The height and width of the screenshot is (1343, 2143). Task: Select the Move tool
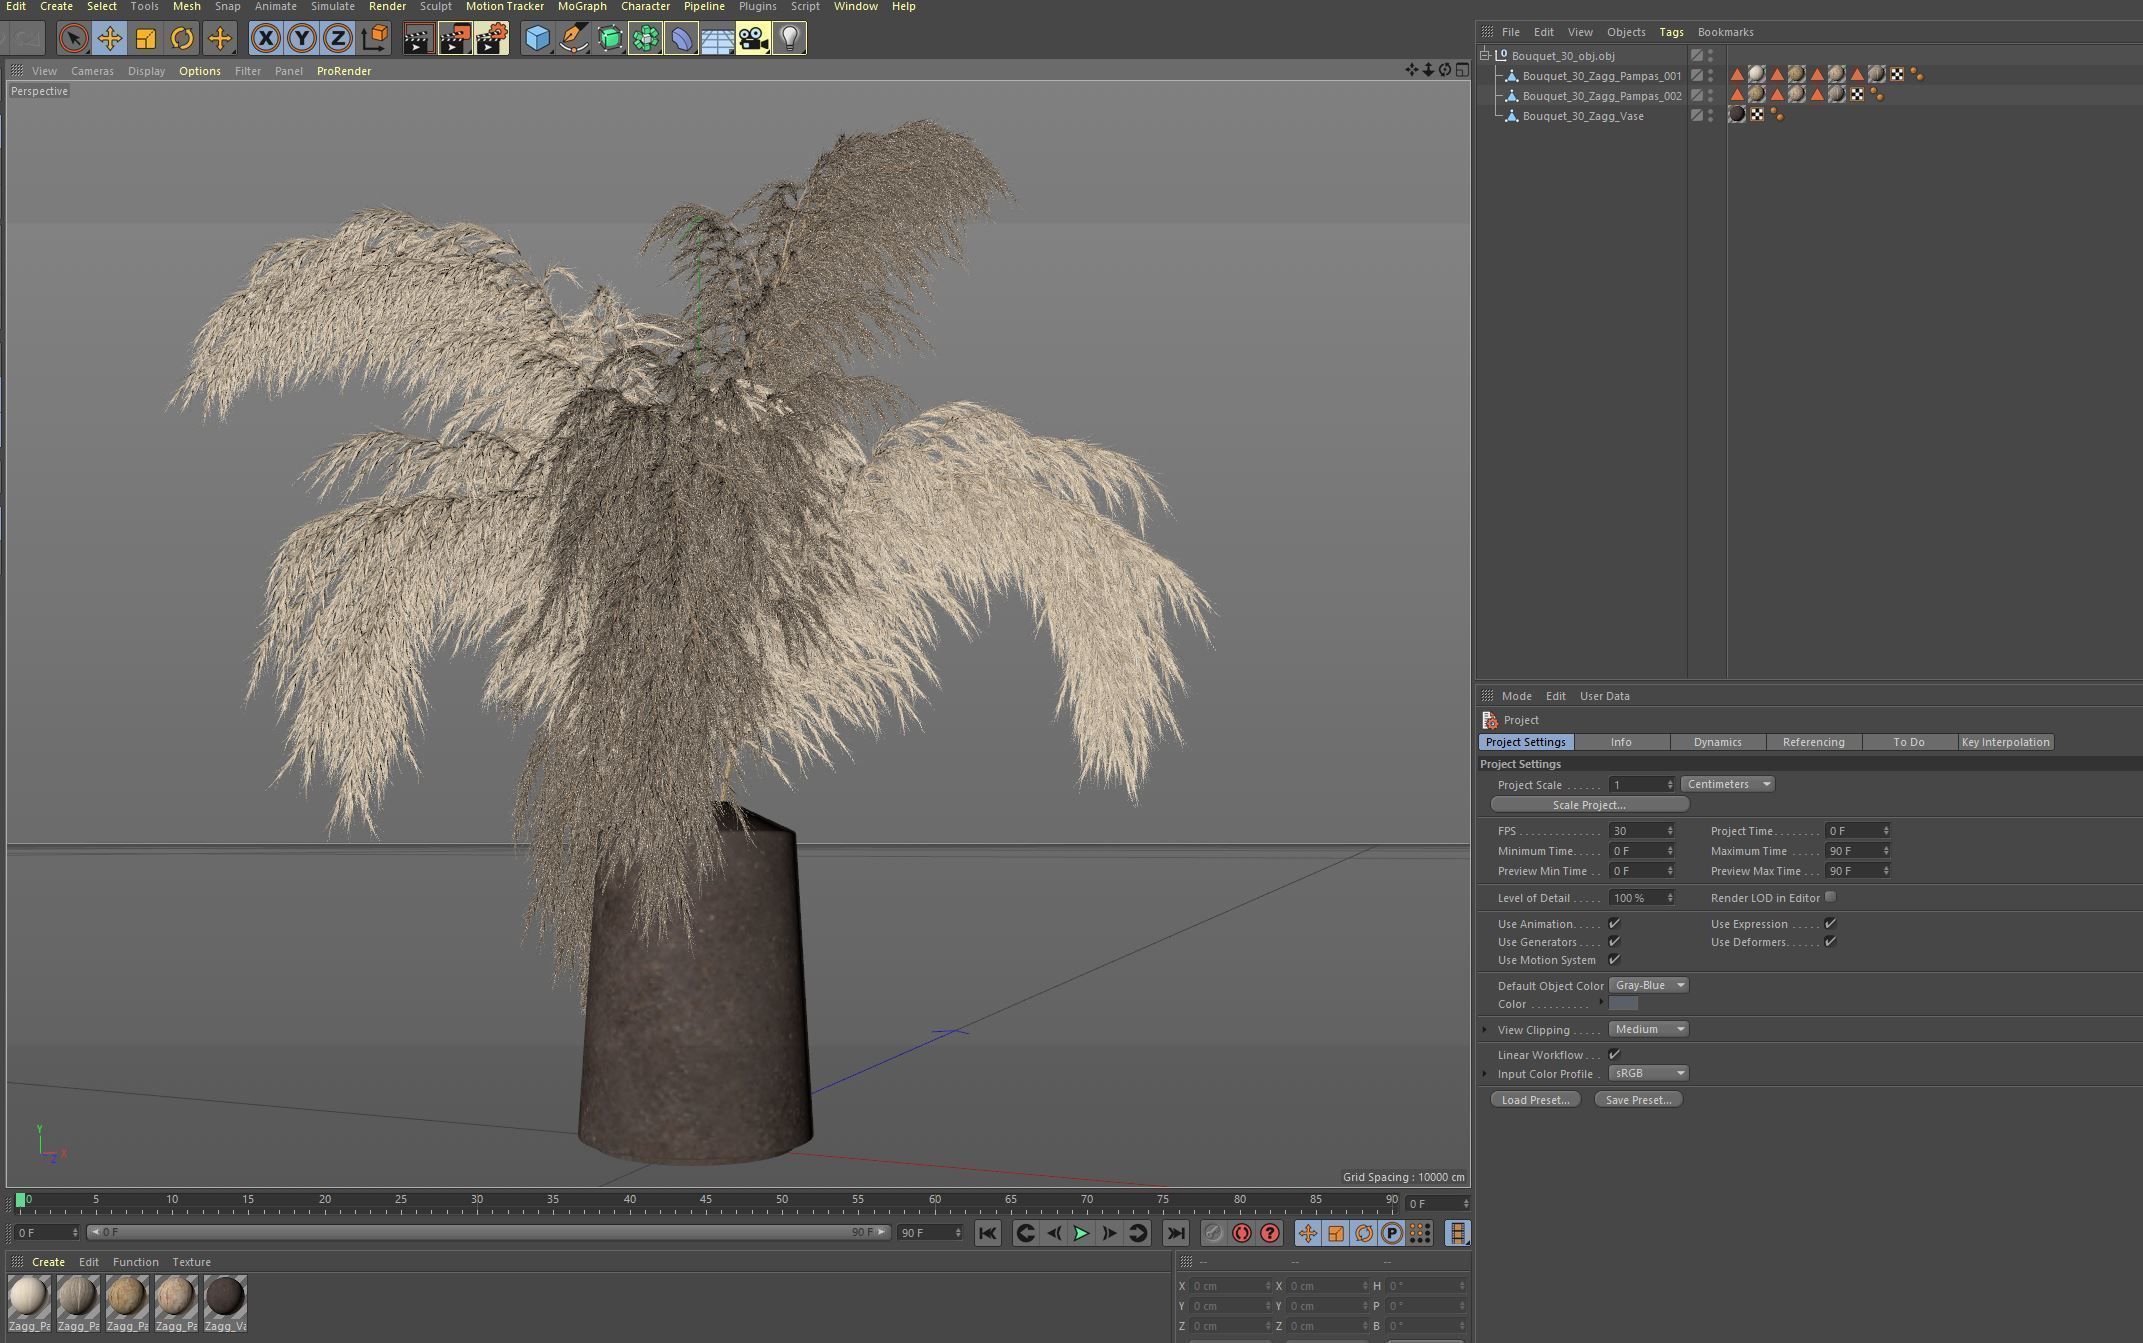(x=110, y=39)
